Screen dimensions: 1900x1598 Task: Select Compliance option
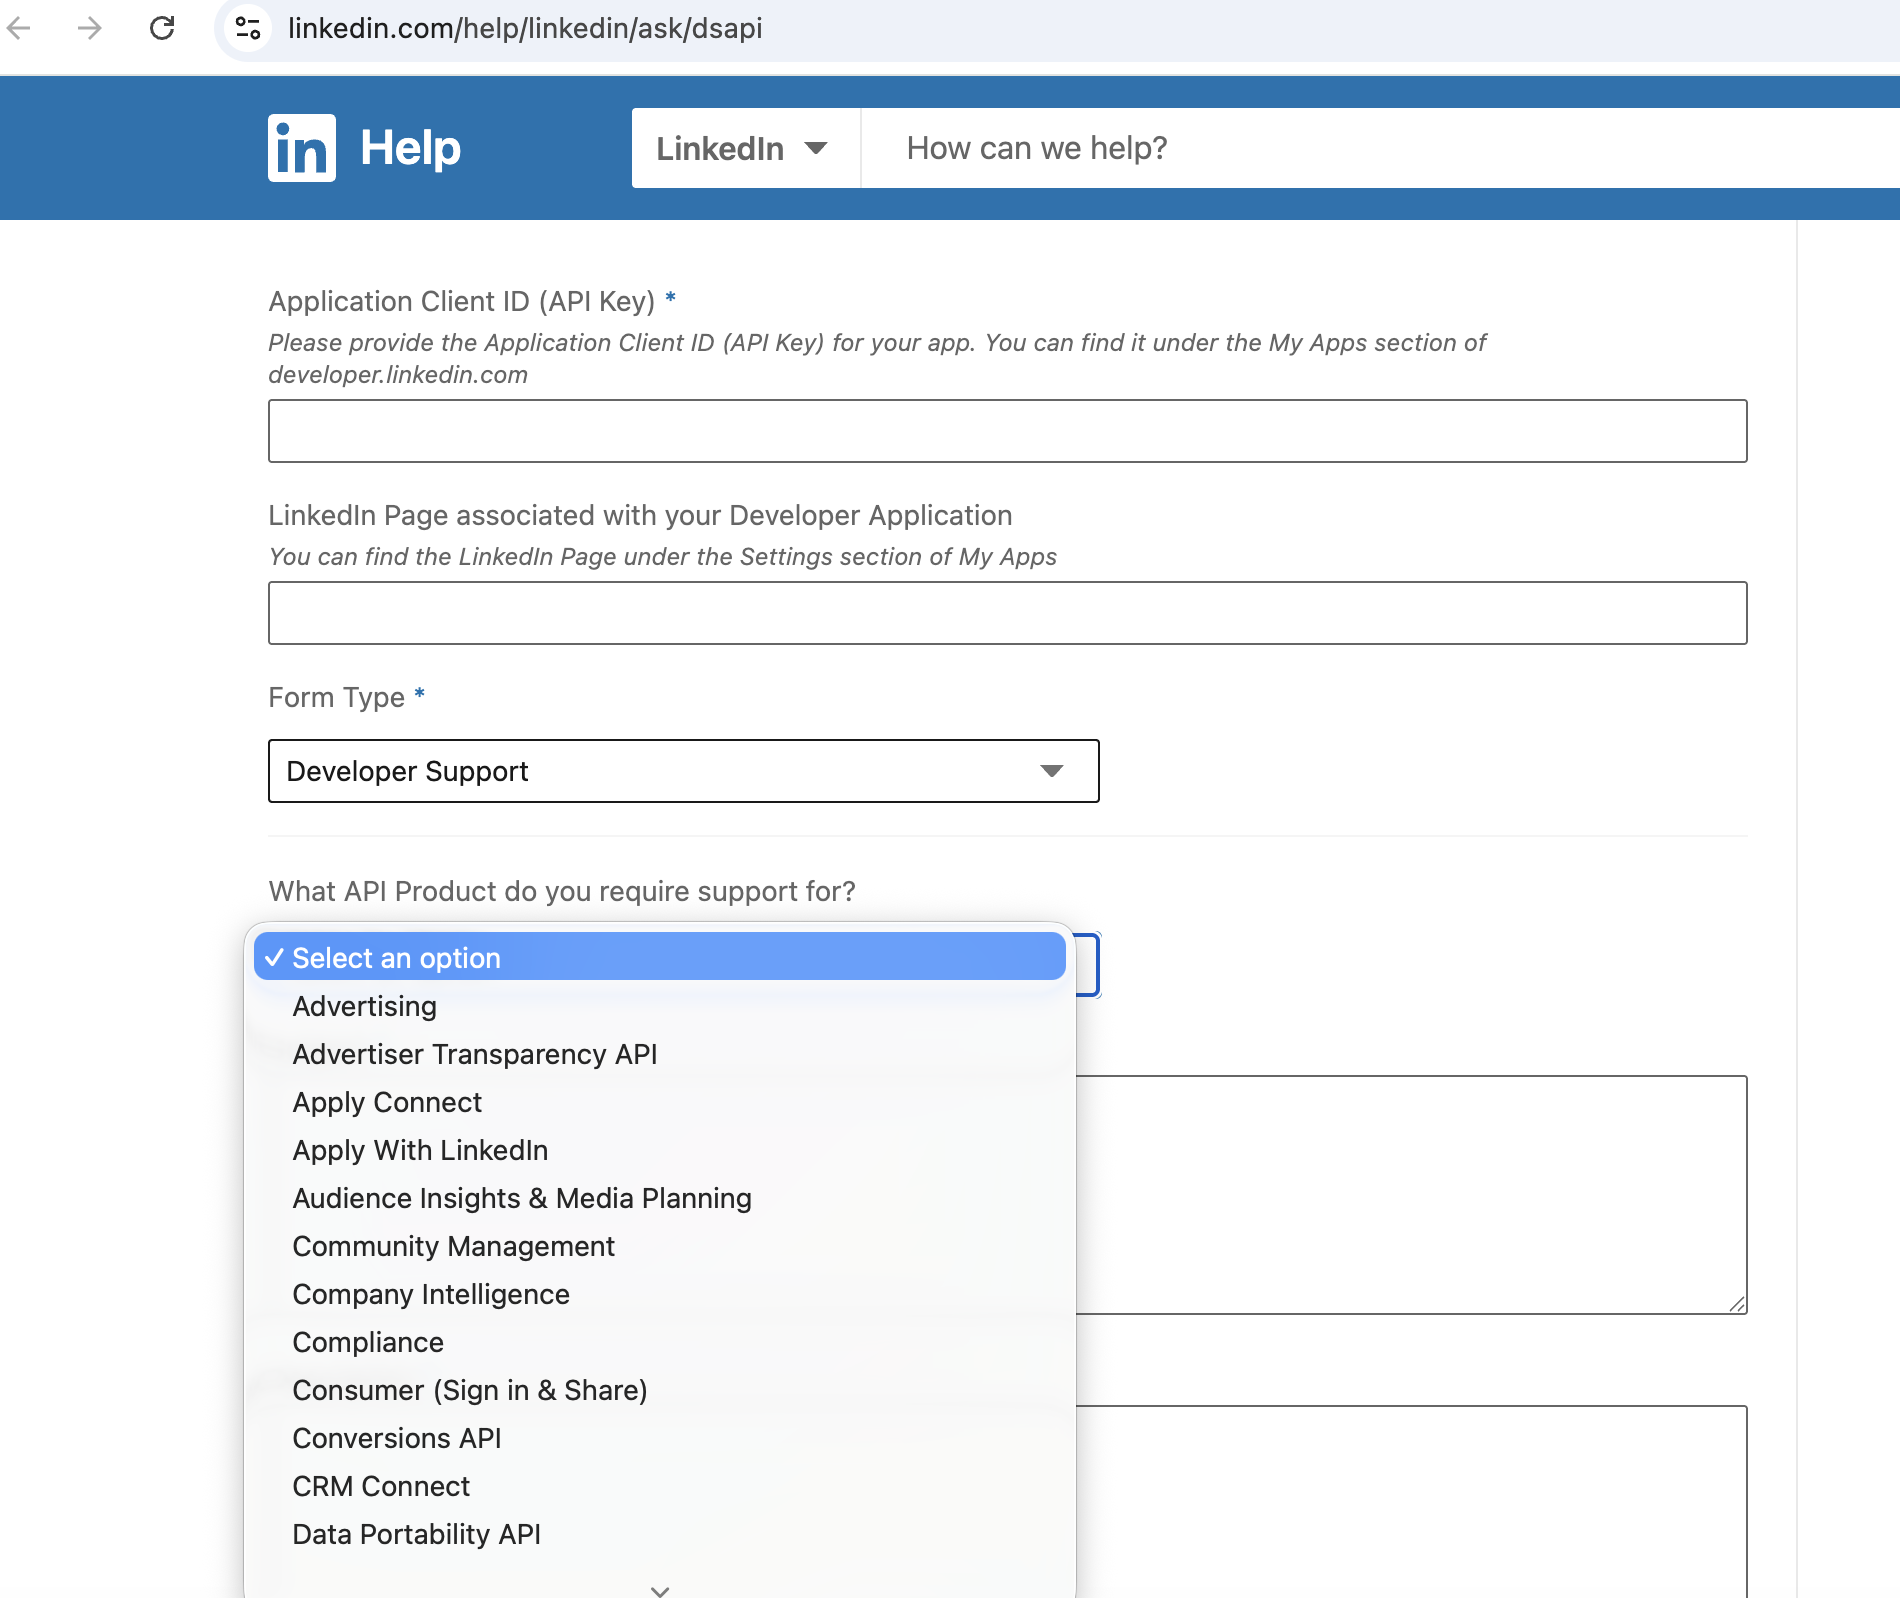(x=660, y=1342)
